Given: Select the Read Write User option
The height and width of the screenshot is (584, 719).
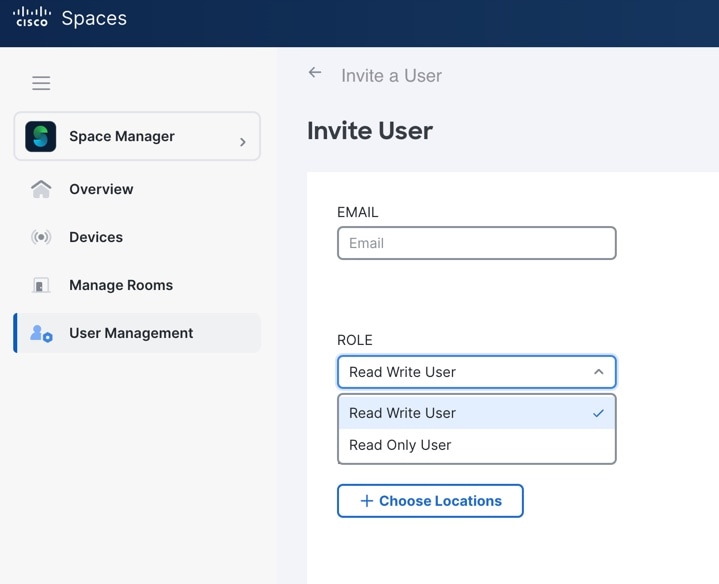Looking at the screenshot, I should (402, 413).
